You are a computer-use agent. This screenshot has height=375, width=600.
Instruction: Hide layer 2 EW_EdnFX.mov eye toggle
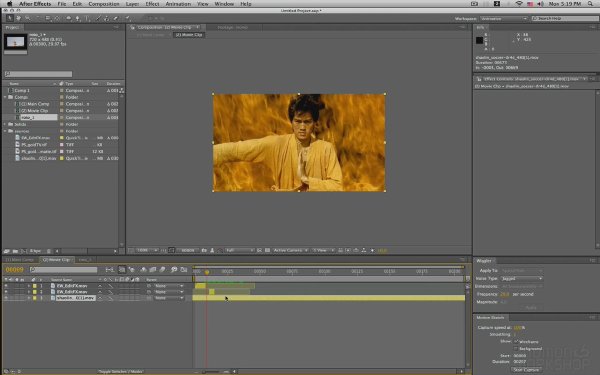[6, 292]
